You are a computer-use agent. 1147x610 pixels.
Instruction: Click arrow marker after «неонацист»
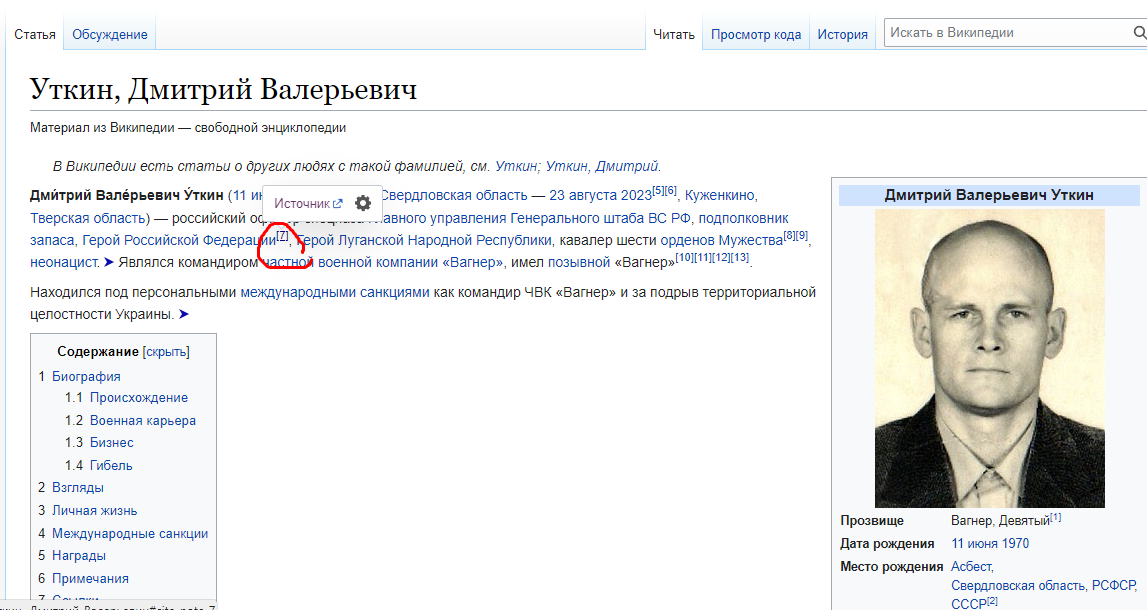coord(108,262)
